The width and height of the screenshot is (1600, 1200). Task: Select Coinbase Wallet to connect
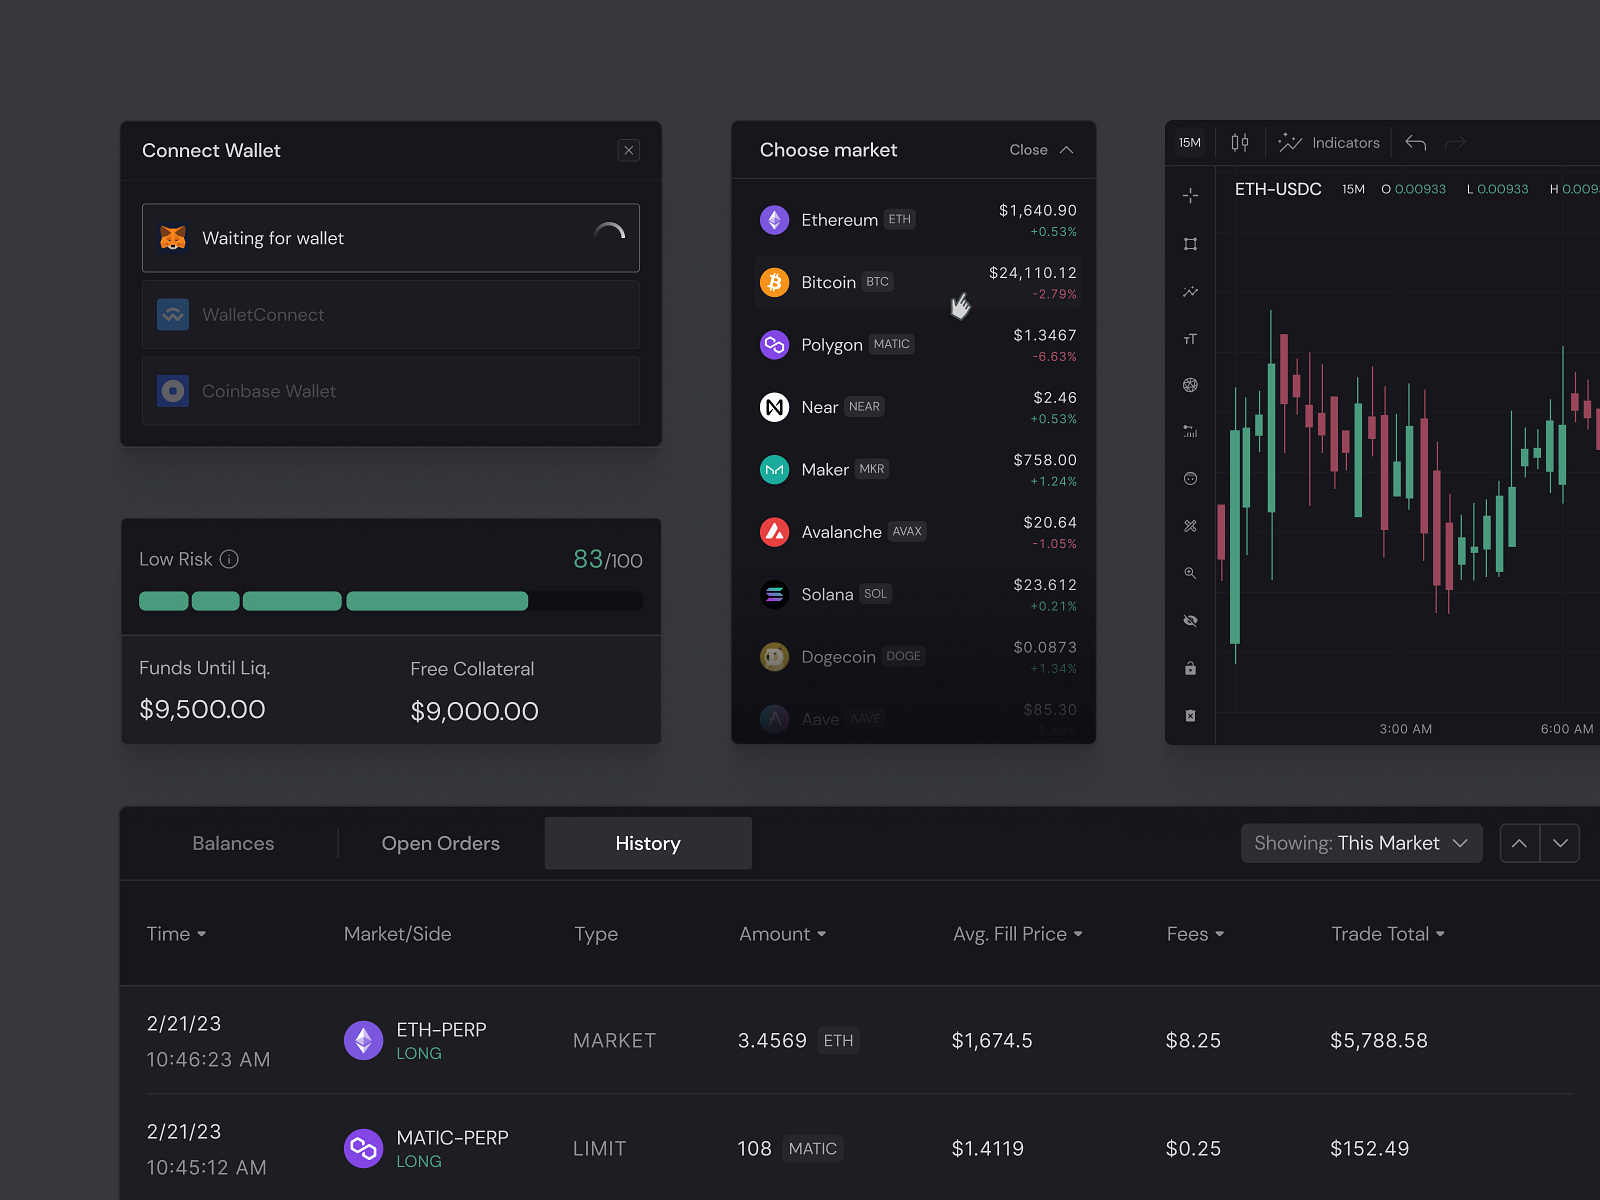390,391
